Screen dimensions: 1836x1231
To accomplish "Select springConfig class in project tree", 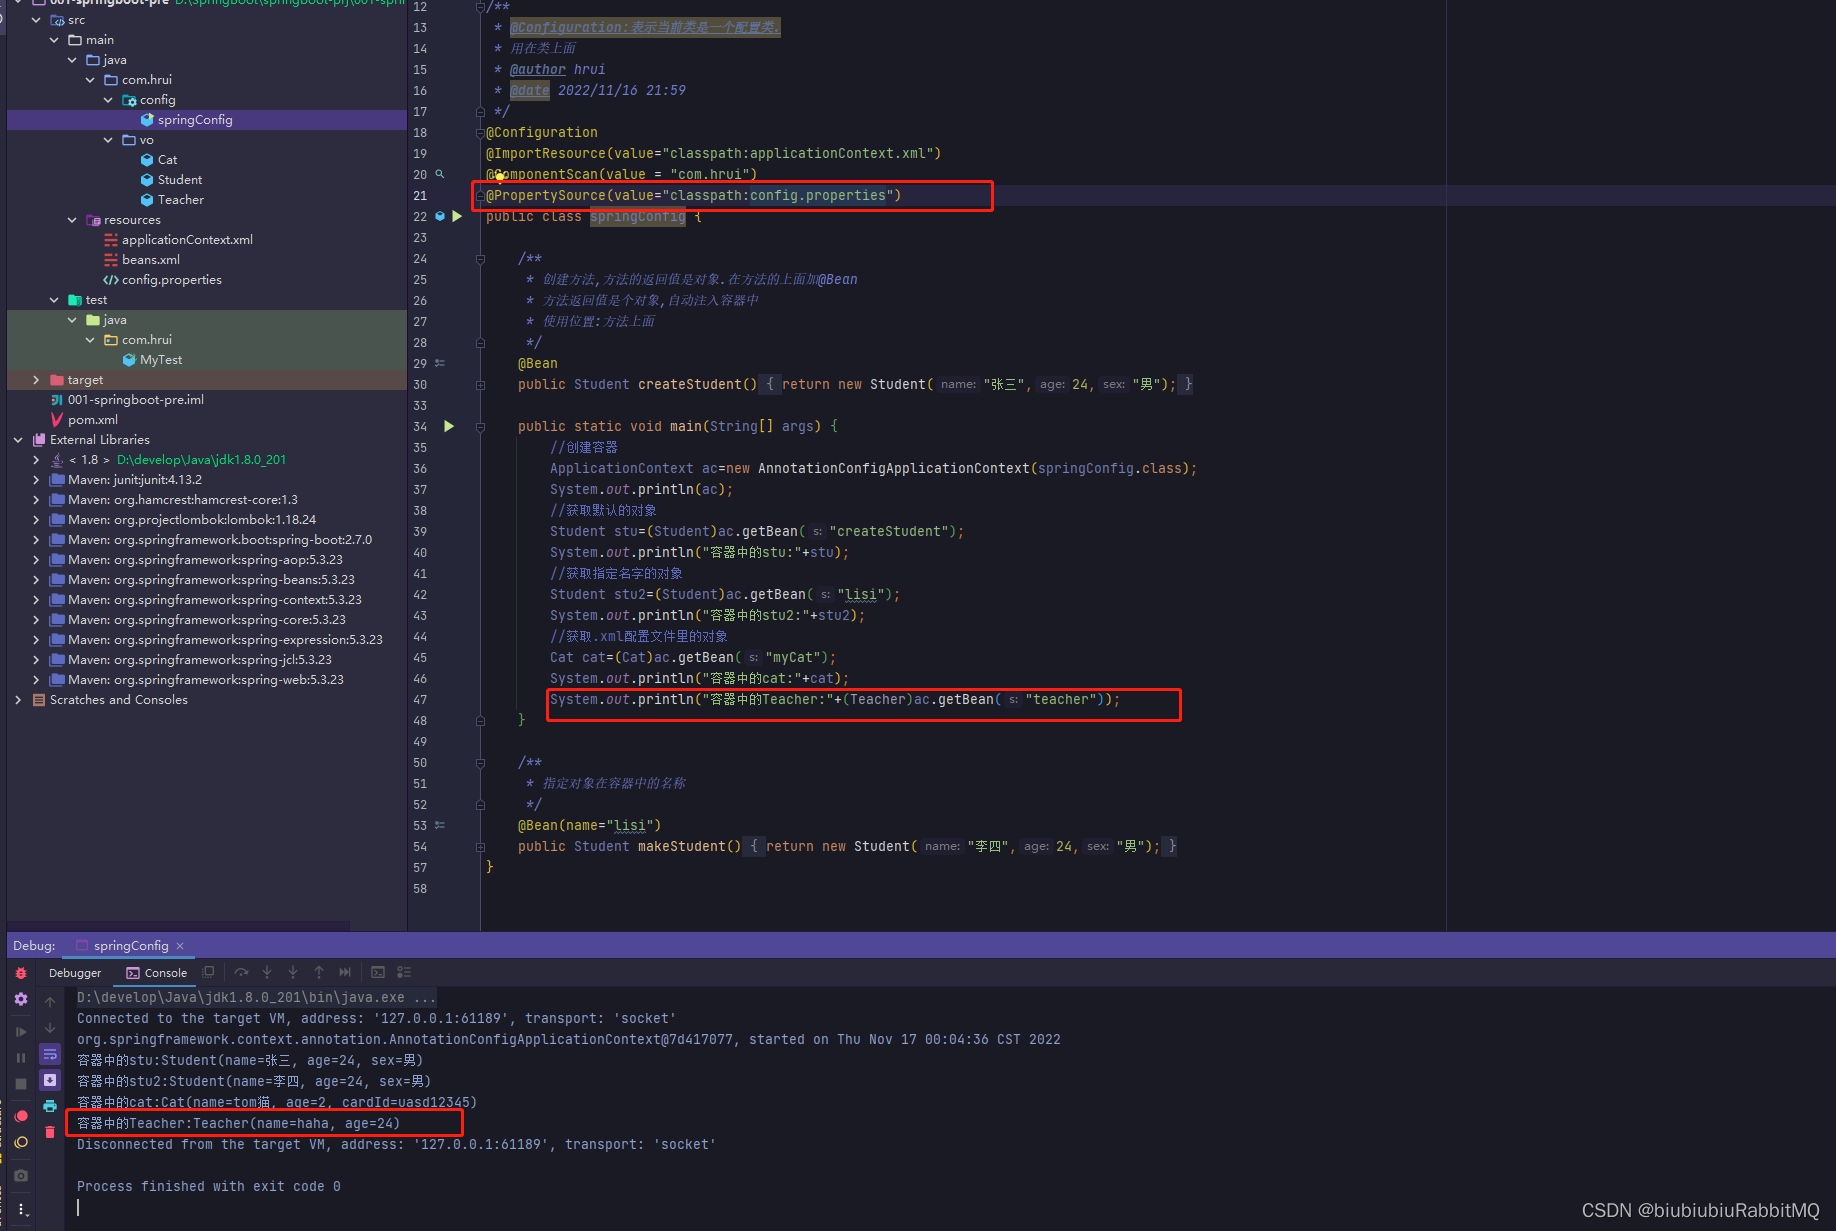I will pos(195,120).
